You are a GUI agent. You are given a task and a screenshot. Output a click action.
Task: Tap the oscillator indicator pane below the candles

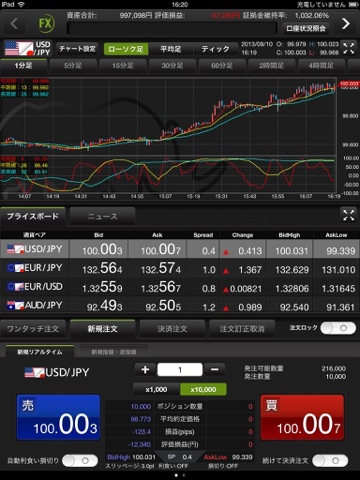pyautogui.click(x=168, y=174)
